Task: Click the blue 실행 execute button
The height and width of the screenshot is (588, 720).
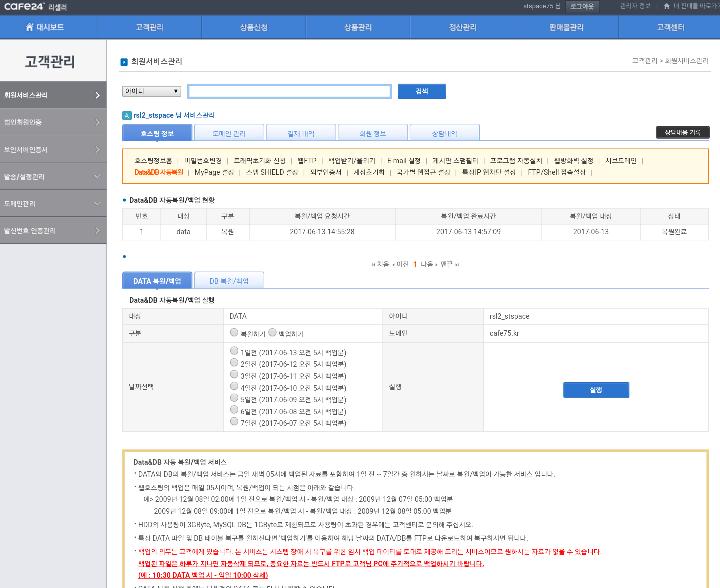Action: coord(596,390)
